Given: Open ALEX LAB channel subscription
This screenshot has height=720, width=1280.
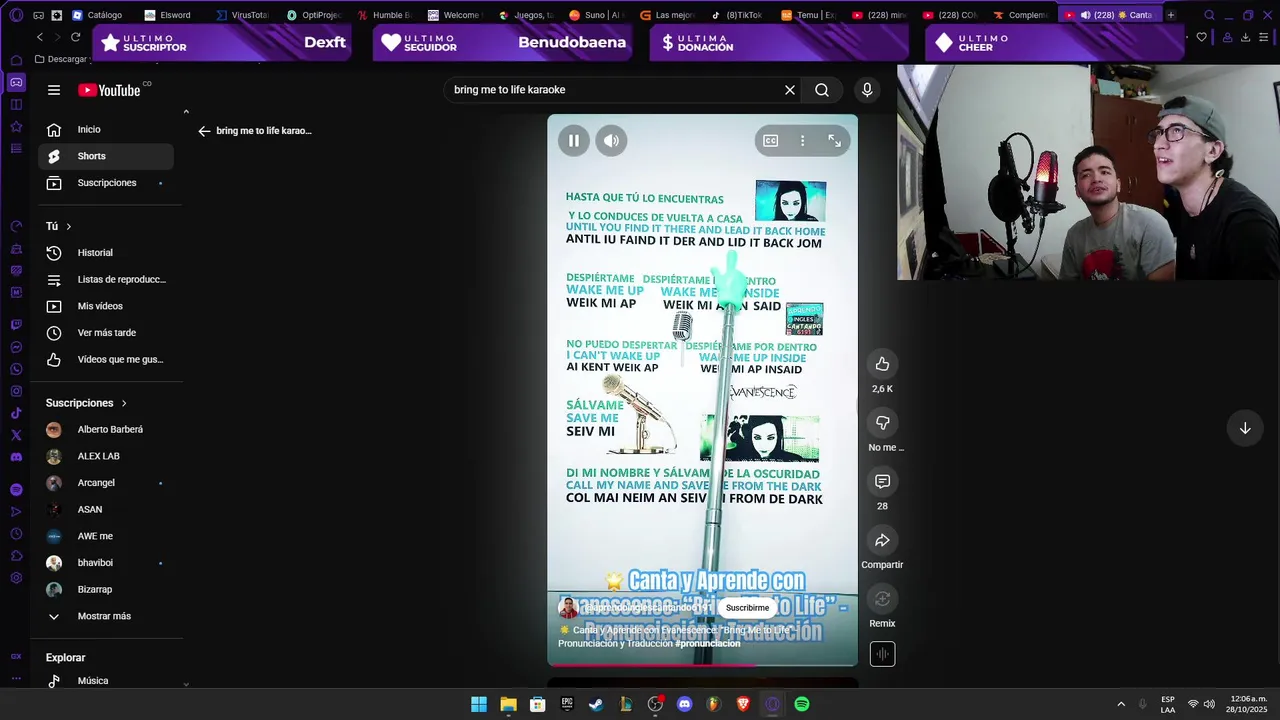Looking at the screenshot, I should [x=106, y=456].
